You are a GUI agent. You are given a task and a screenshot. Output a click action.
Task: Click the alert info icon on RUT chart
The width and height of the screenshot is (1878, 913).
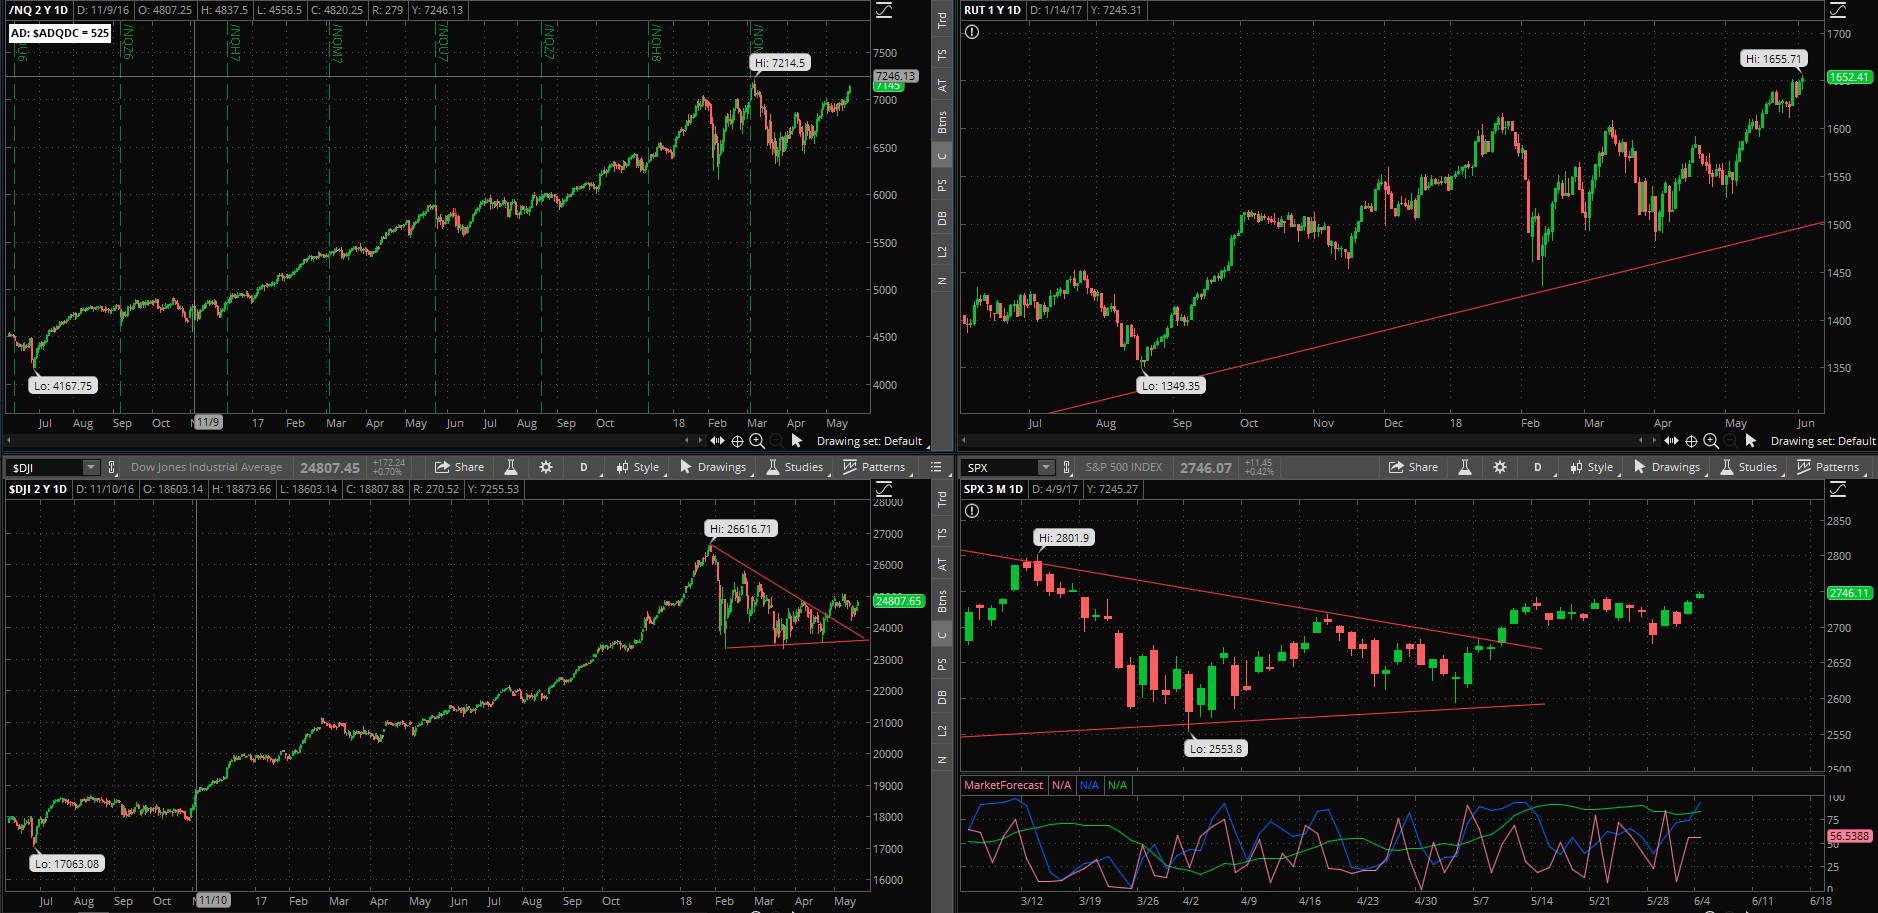(972, 32)
